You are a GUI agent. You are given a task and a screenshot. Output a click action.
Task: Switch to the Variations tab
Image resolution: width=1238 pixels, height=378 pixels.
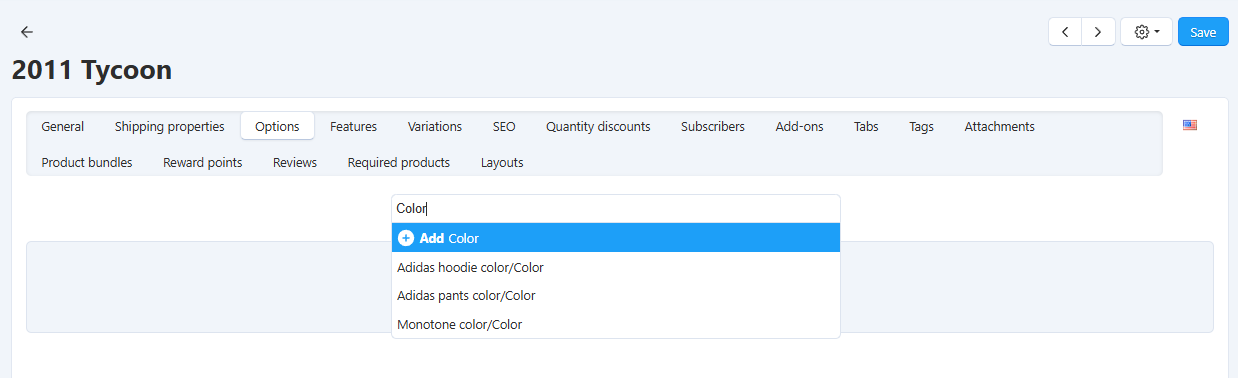(x=435, y=126)
